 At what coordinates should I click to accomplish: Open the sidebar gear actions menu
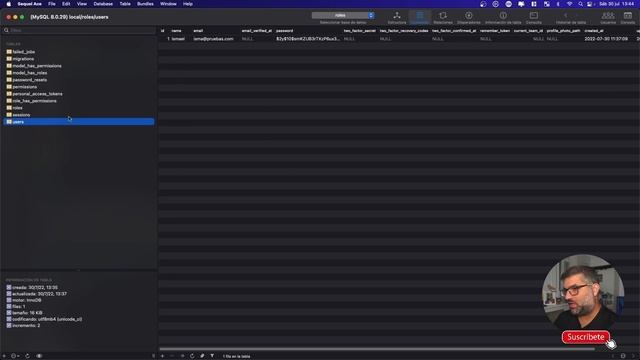click(x=14, y=356)
